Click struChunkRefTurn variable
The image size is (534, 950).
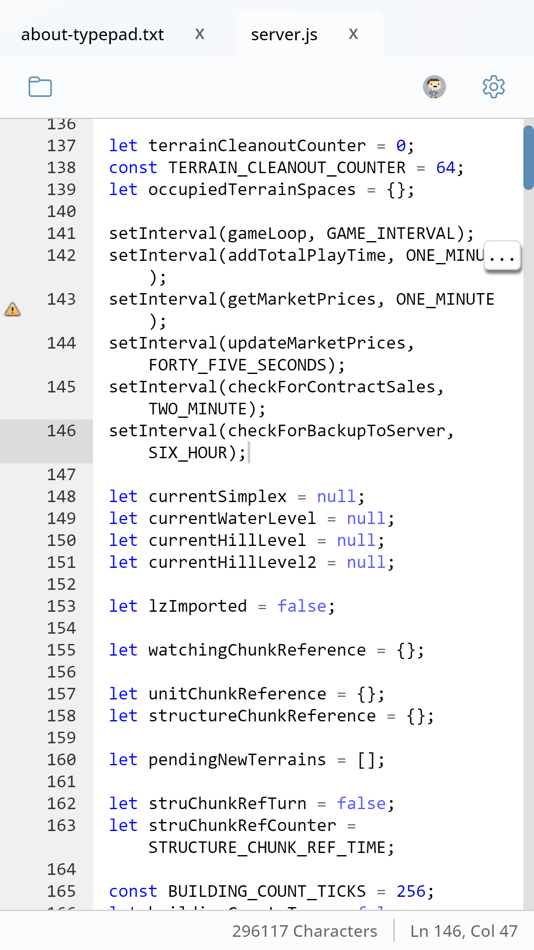(x=227, y=803)
